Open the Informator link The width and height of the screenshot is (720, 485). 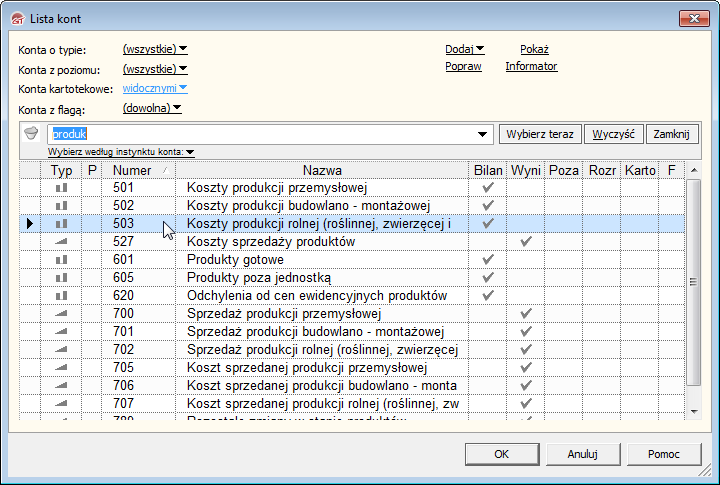531,67
